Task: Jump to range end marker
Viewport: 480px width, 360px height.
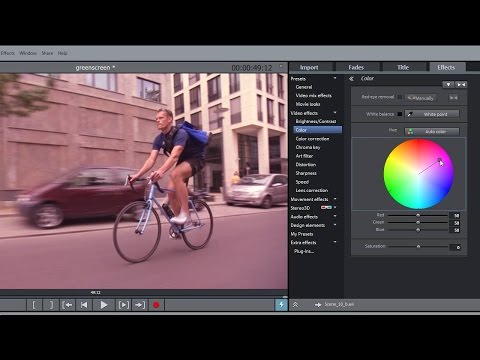Action: 140,305
